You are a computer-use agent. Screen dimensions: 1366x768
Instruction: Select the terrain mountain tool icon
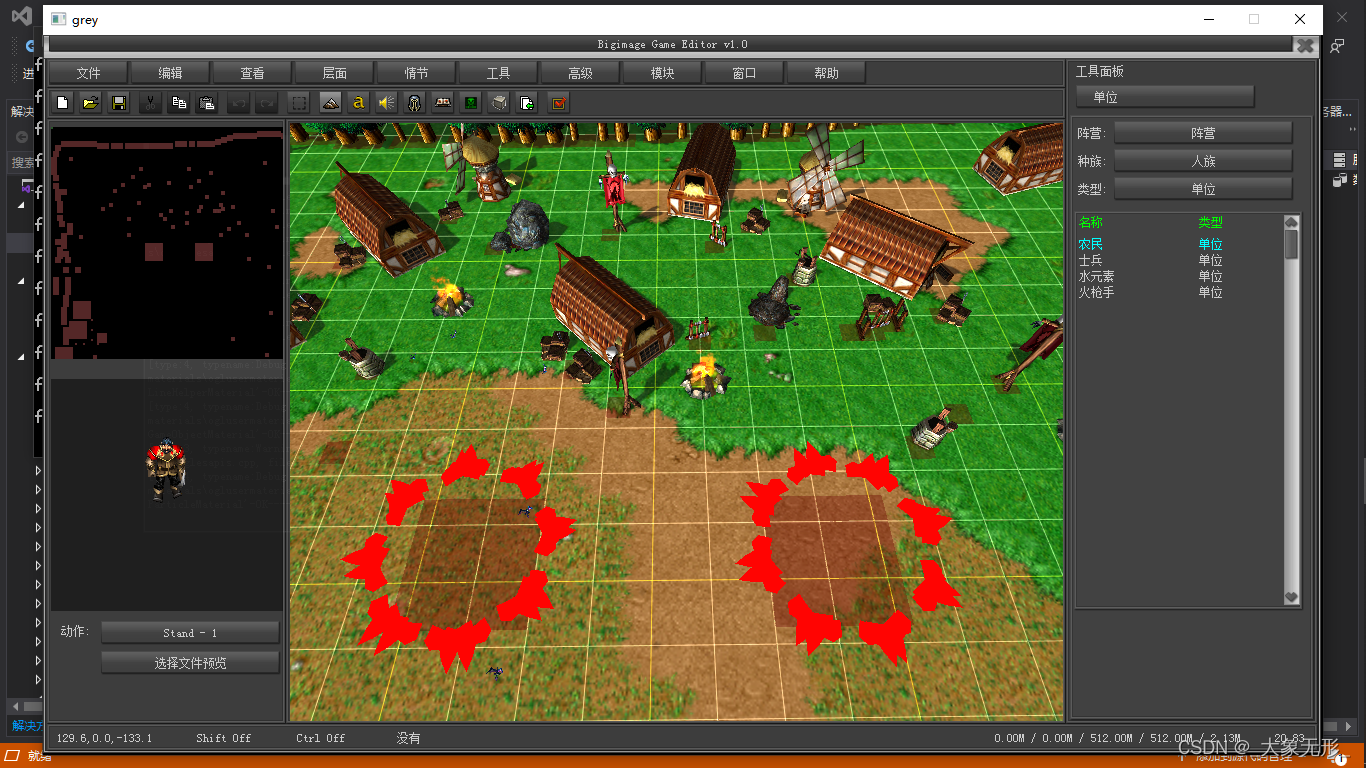click(x=330, y=102)
